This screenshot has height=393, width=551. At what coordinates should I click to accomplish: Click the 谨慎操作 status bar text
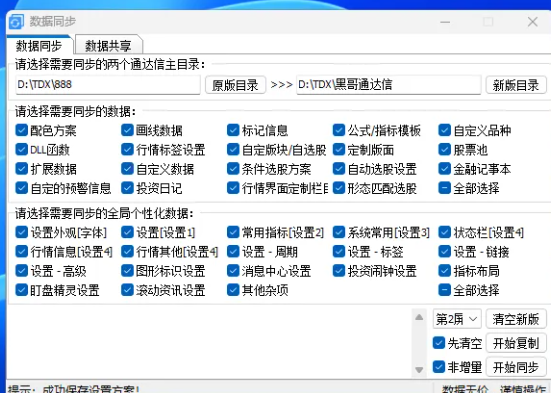tap(523, 389)
